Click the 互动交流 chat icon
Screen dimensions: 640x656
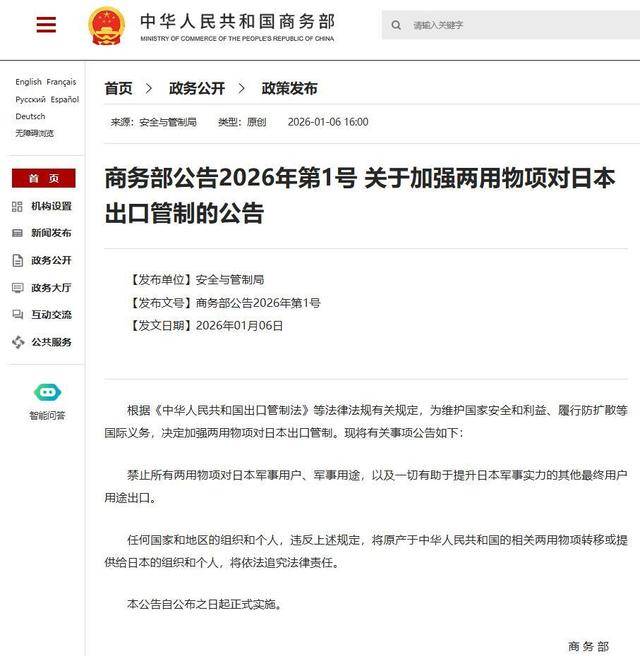coord(18,315)
